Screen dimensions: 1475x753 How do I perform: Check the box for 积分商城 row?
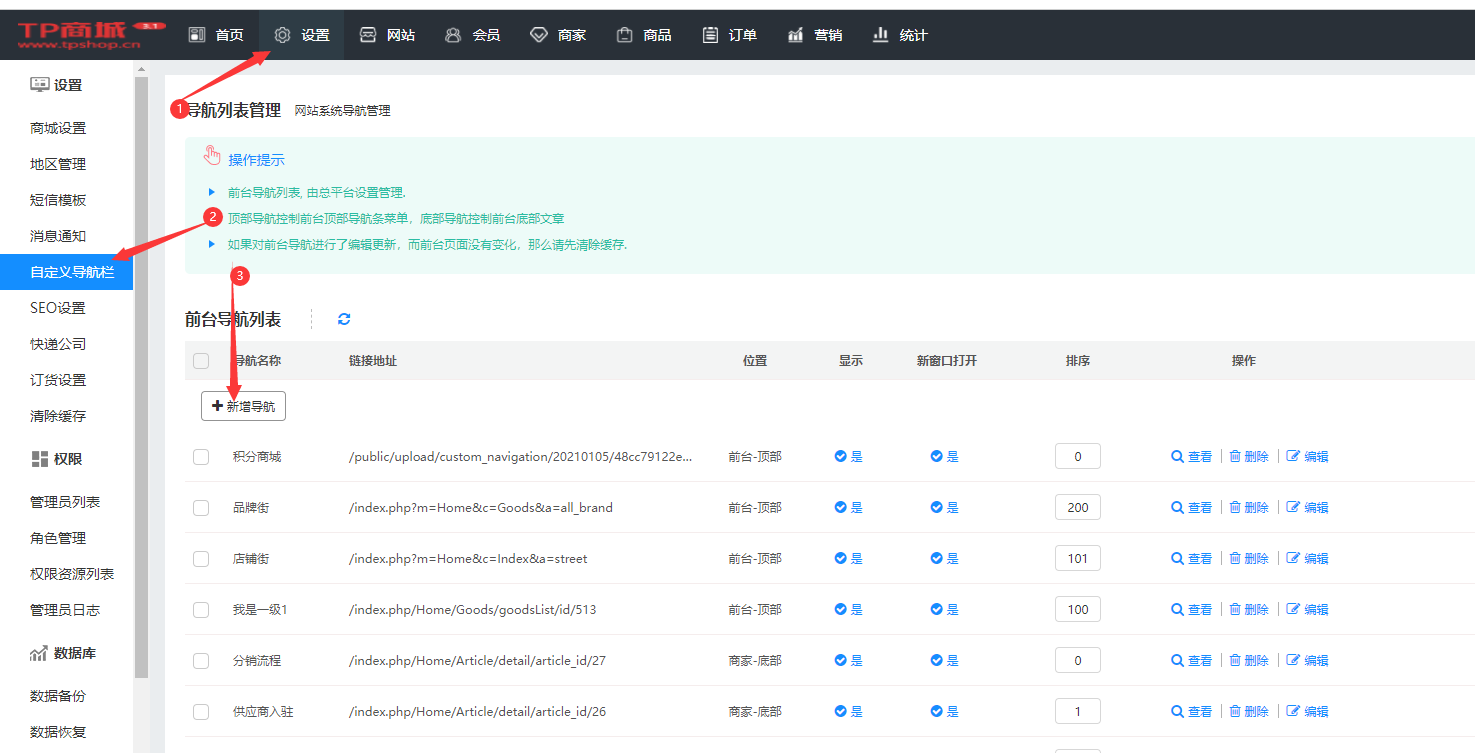201,457
